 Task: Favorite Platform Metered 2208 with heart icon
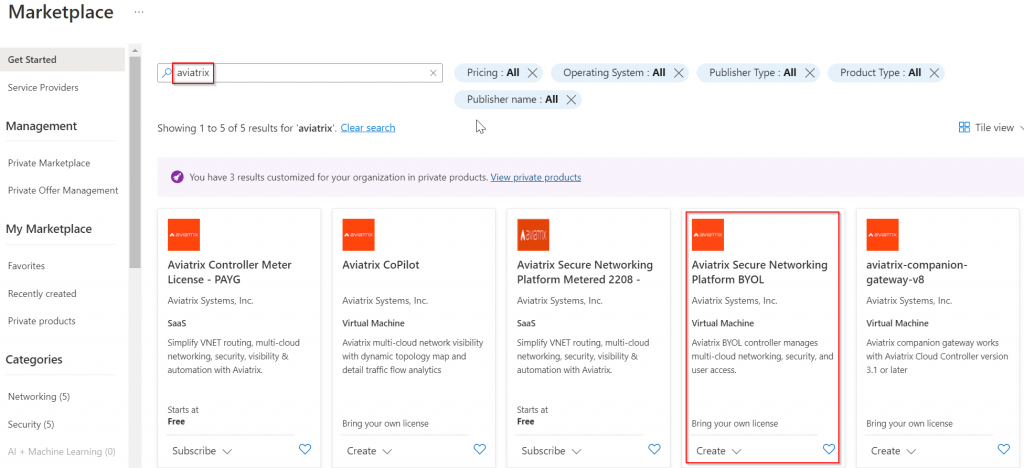(654, 449)
